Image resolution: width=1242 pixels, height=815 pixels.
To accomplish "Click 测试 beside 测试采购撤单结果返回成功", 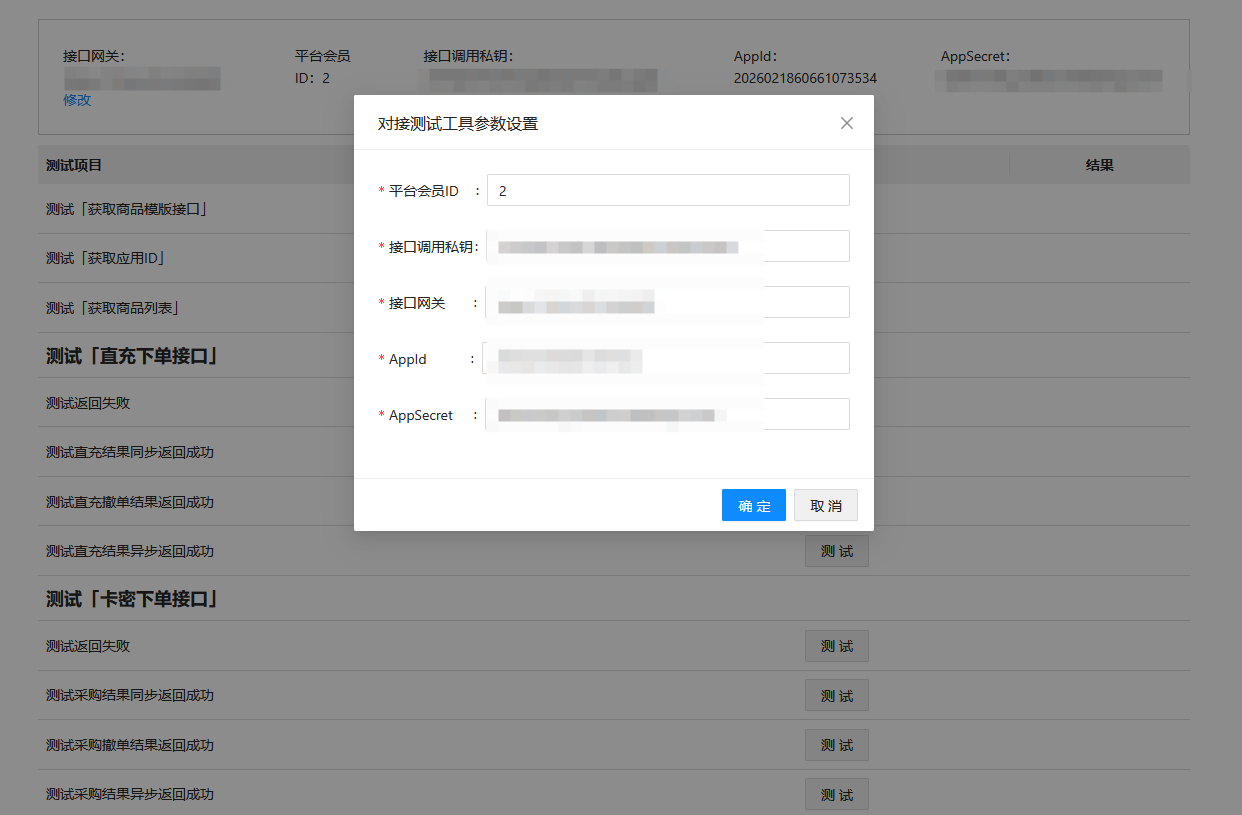I will (x=836, y=745).
